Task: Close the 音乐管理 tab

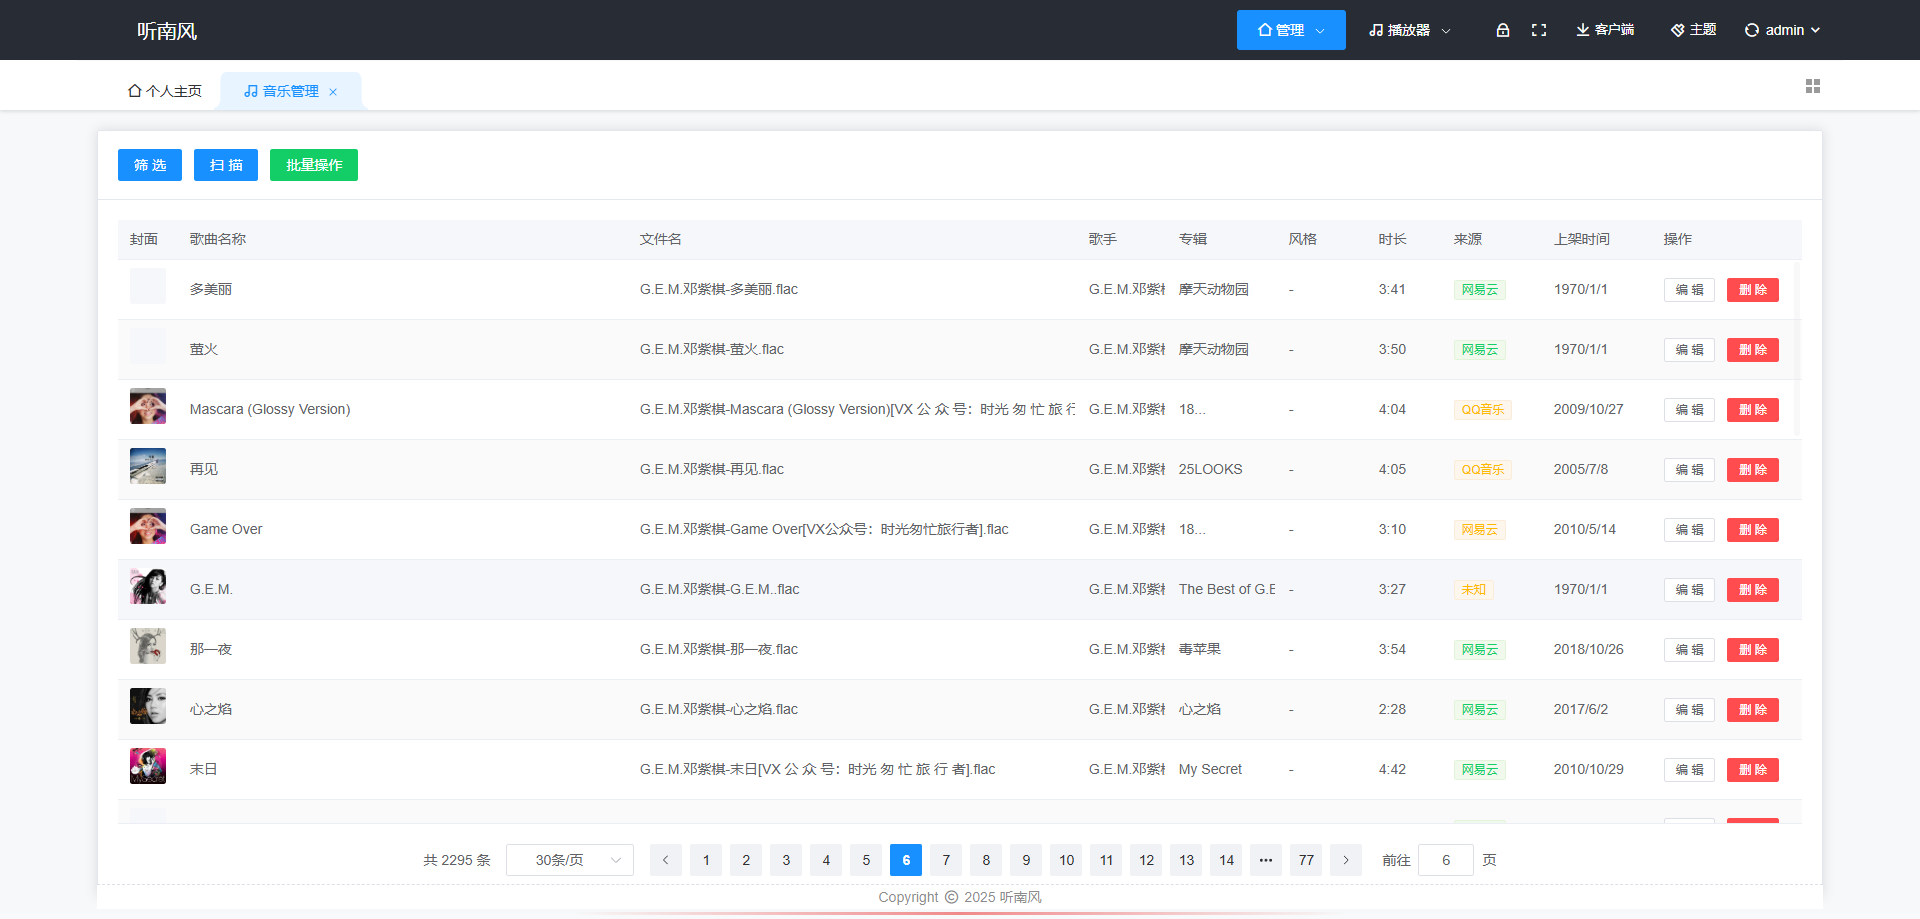Action: 333,92
